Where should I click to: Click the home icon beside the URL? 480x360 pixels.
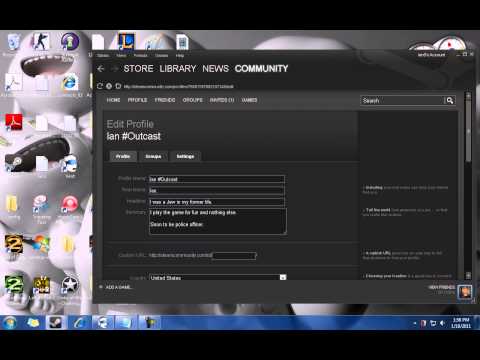pos(118,86)
